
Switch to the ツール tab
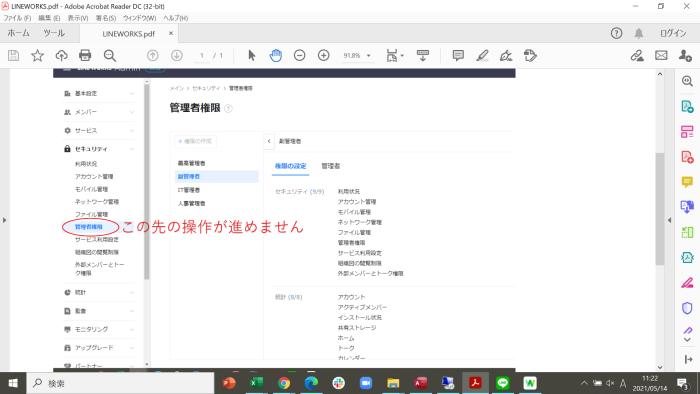pyautogui.click(x=54, y=33)
